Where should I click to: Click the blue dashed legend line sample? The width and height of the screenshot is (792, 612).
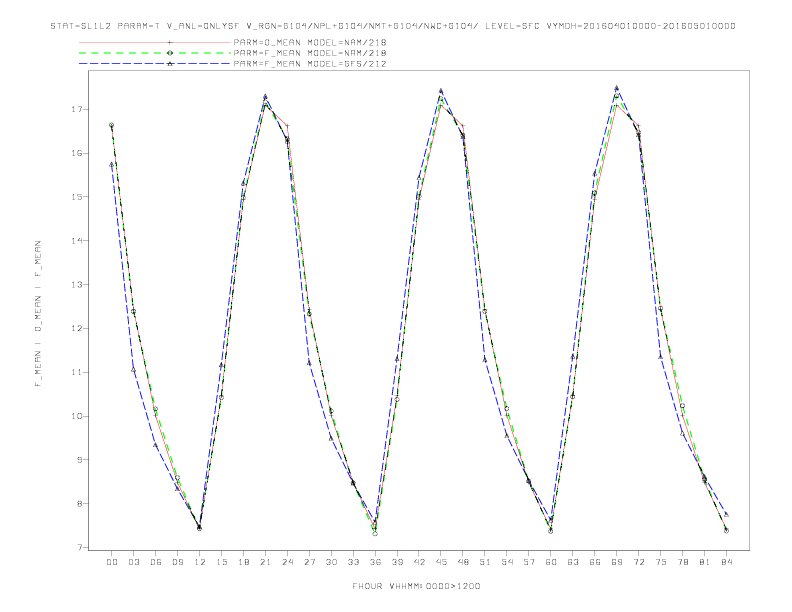(155, 64)
